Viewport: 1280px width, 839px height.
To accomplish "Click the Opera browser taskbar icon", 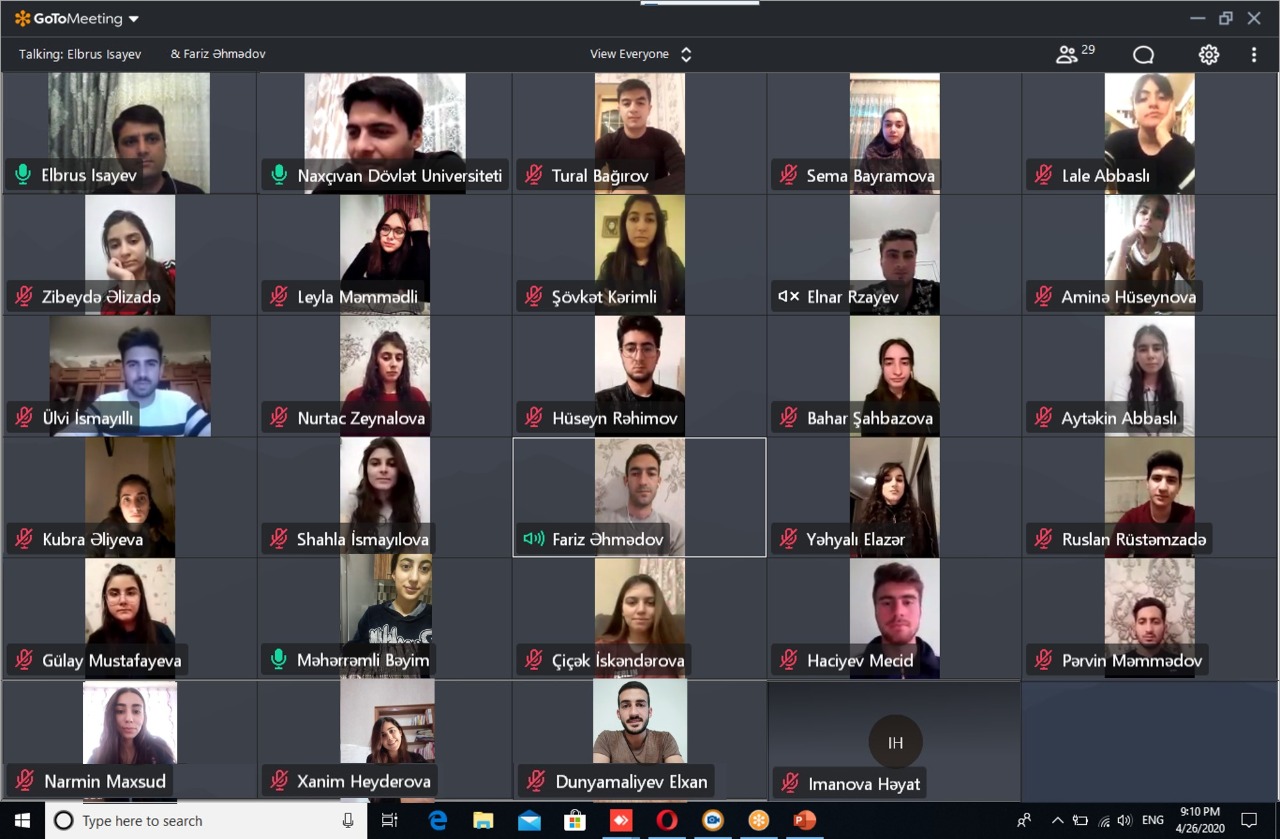I will (x=667, y=821).
